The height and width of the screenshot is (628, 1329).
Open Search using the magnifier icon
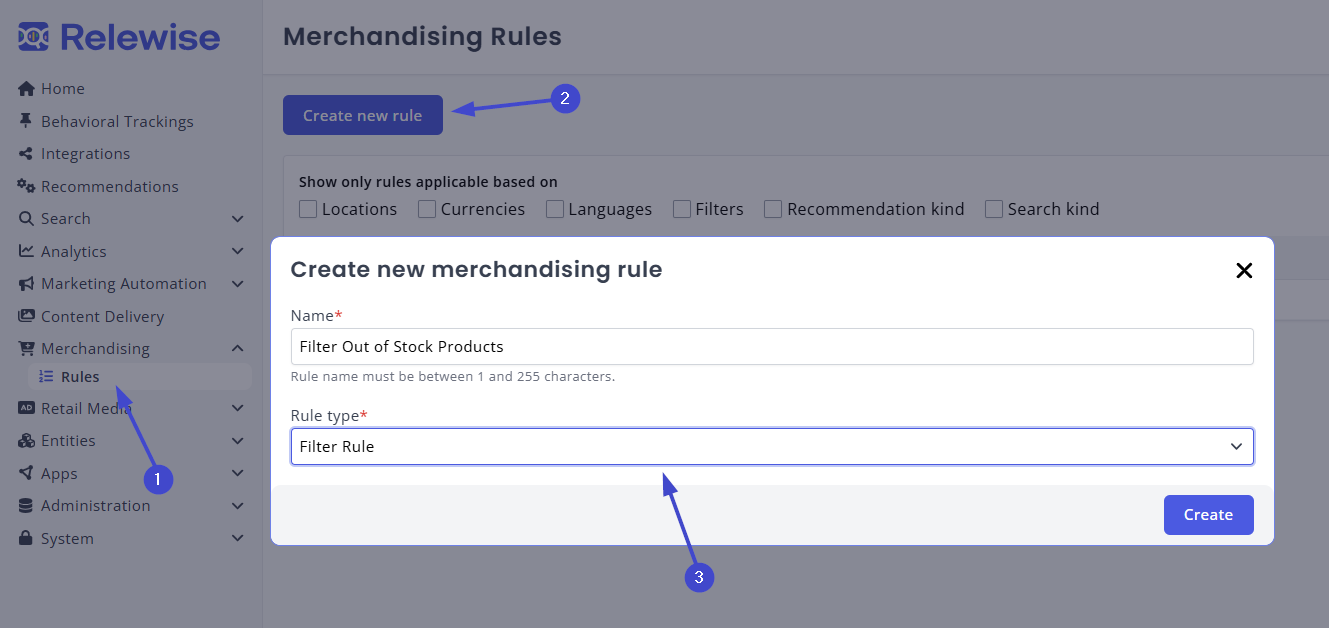tap(25, 218)
